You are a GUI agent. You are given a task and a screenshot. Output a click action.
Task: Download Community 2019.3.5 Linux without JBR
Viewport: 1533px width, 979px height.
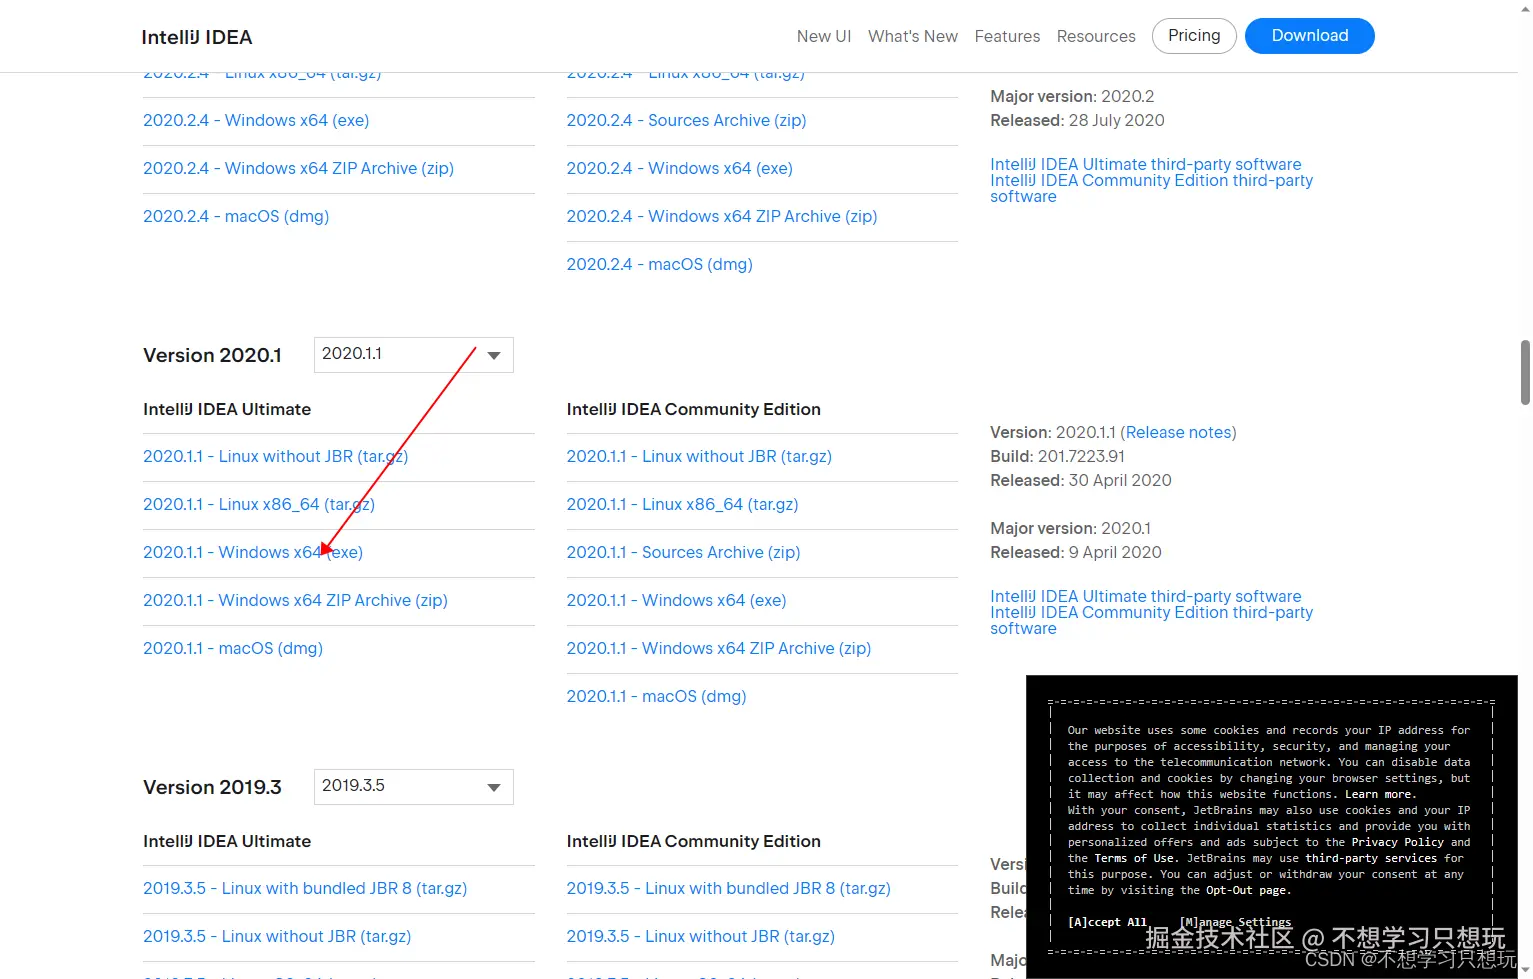pyautogui.click(x=701, y=936)
